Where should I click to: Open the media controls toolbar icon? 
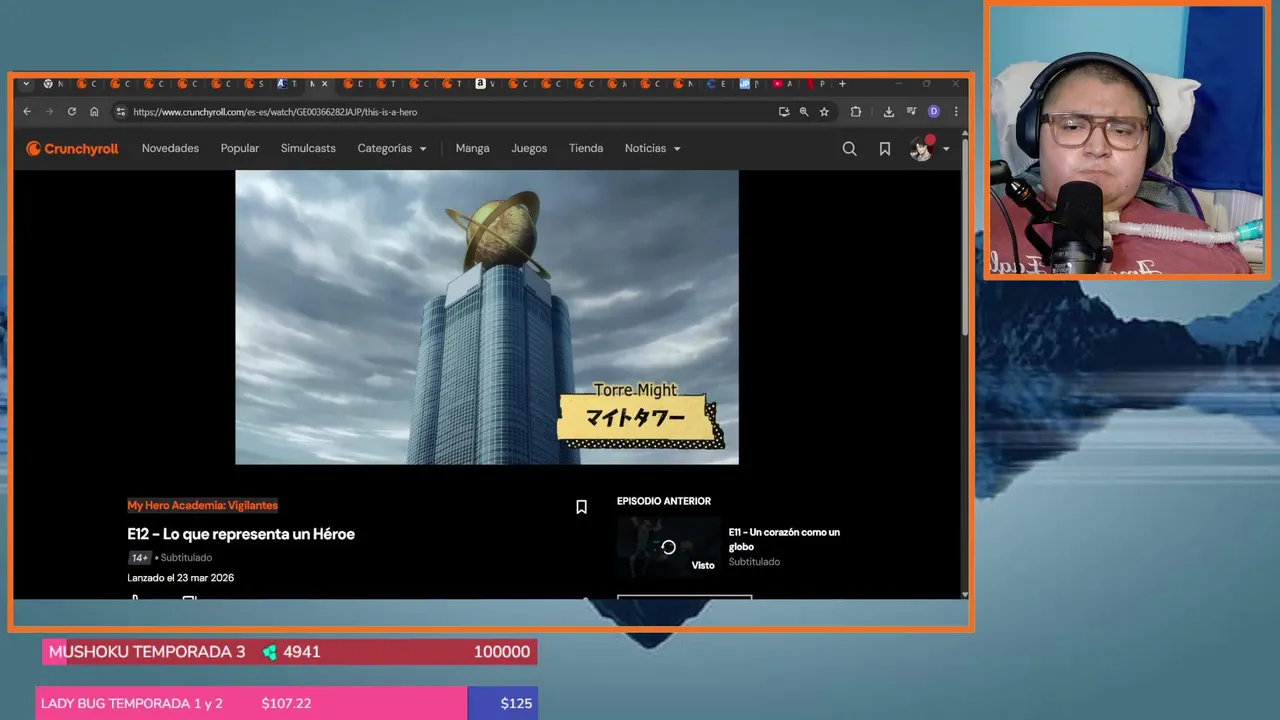click(x=911, y=112)
